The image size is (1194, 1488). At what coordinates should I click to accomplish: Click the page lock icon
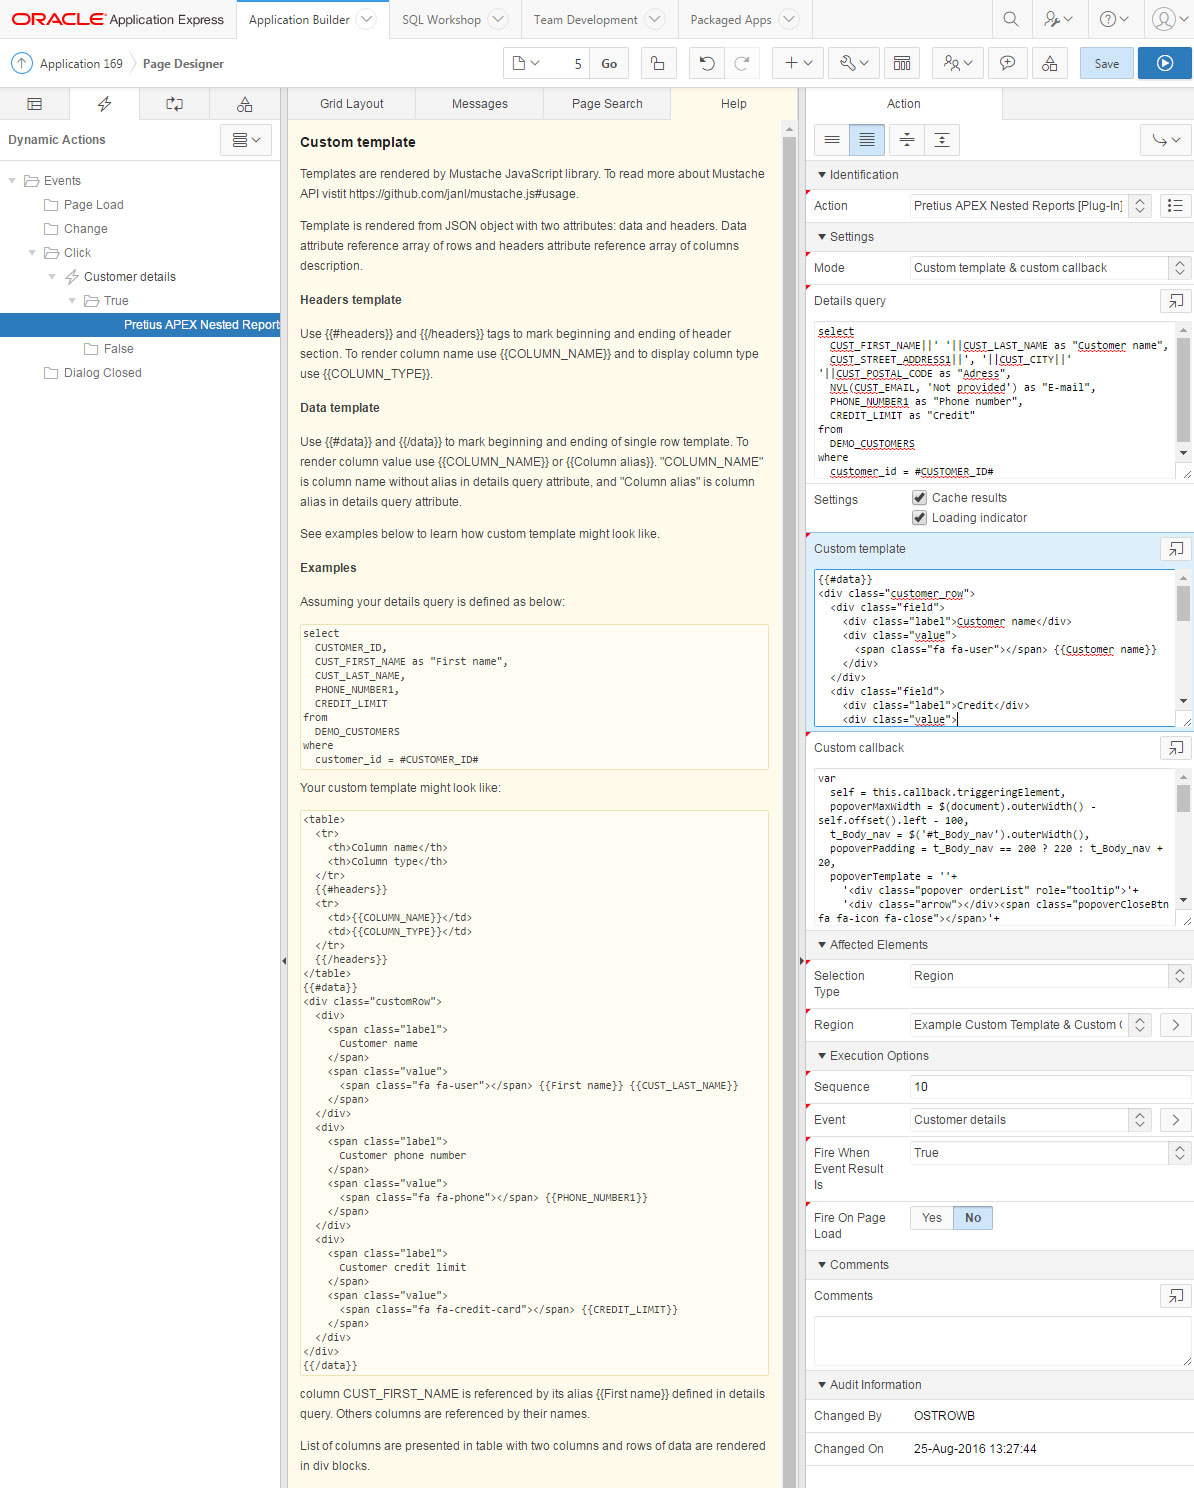click(x=657, y=63)
